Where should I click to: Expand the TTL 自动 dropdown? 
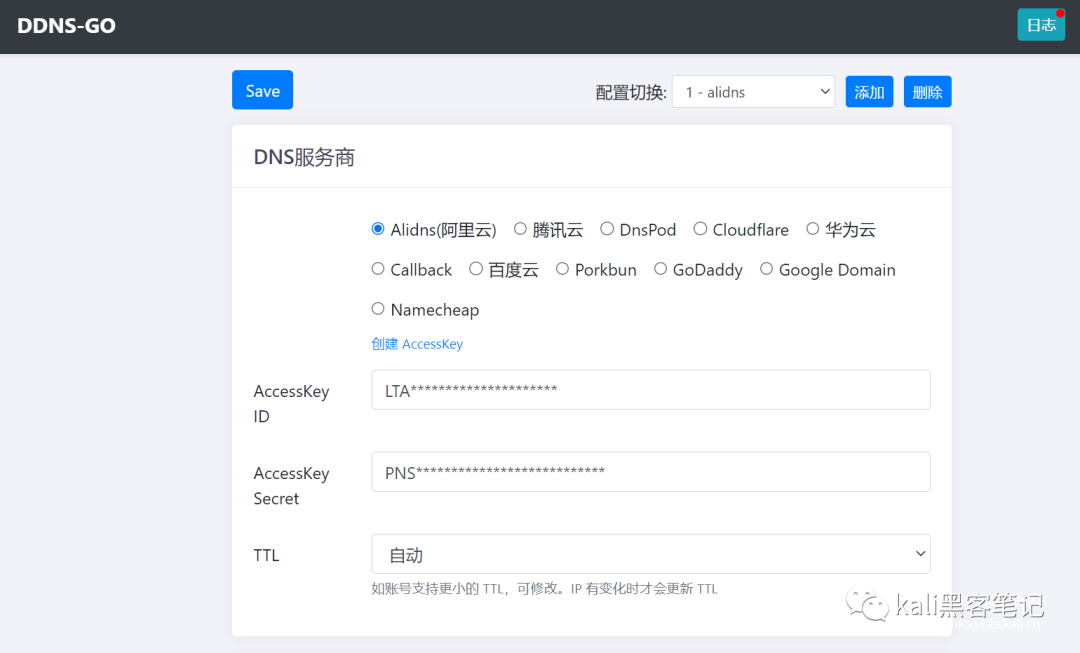[x=650, y=554]
